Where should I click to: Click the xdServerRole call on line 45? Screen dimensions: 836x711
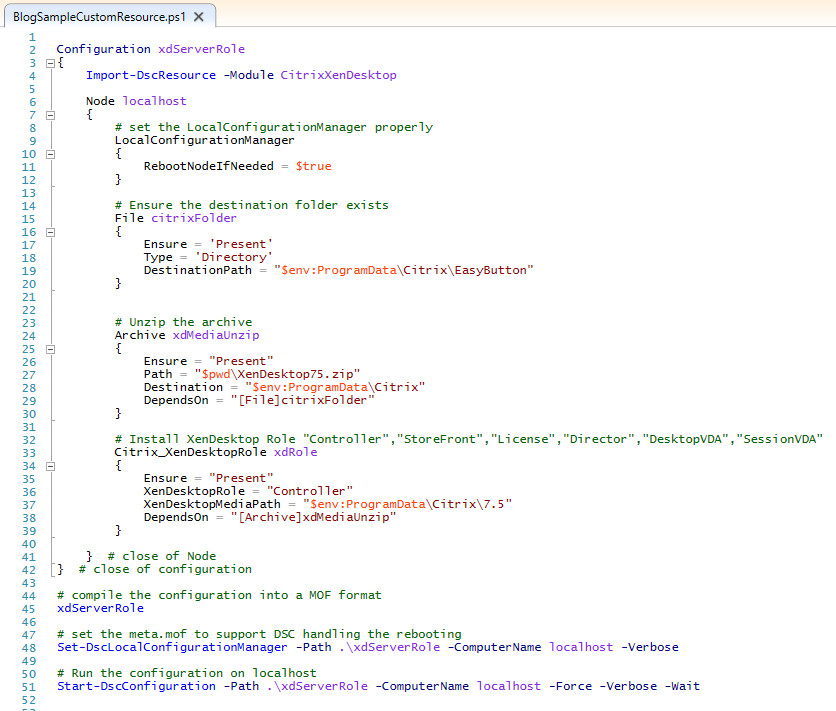point(100,608)
